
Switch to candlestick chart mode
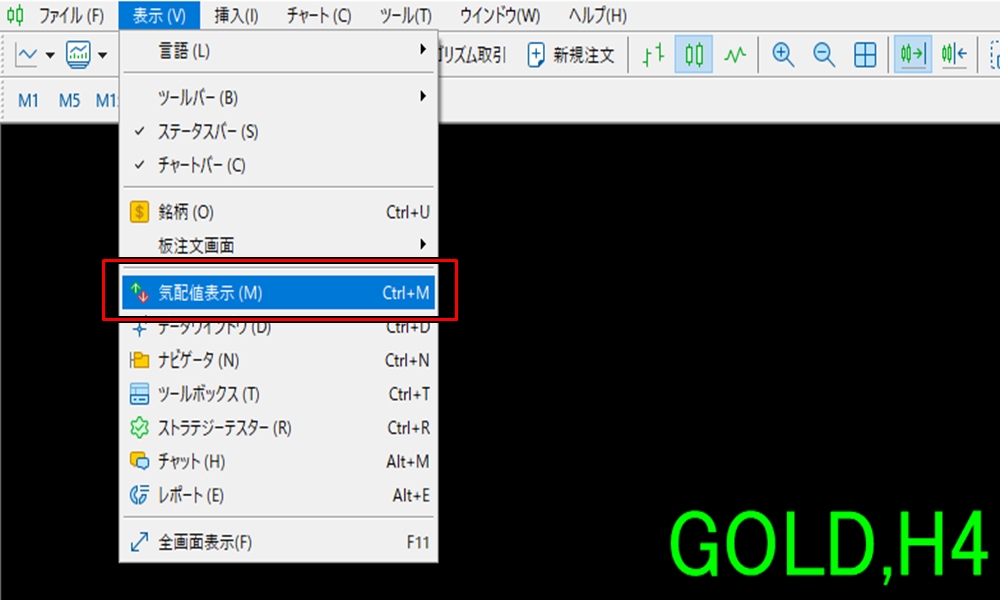694,56
